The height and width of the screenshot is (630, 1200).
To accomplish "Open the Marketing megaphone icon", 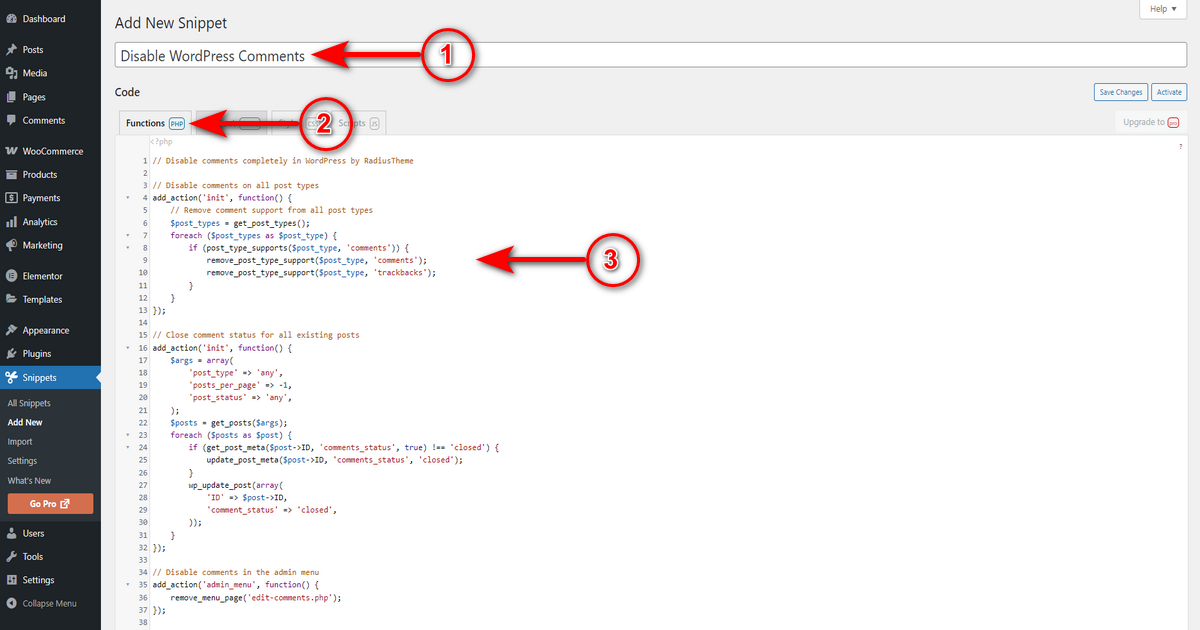I will point(11,245).
